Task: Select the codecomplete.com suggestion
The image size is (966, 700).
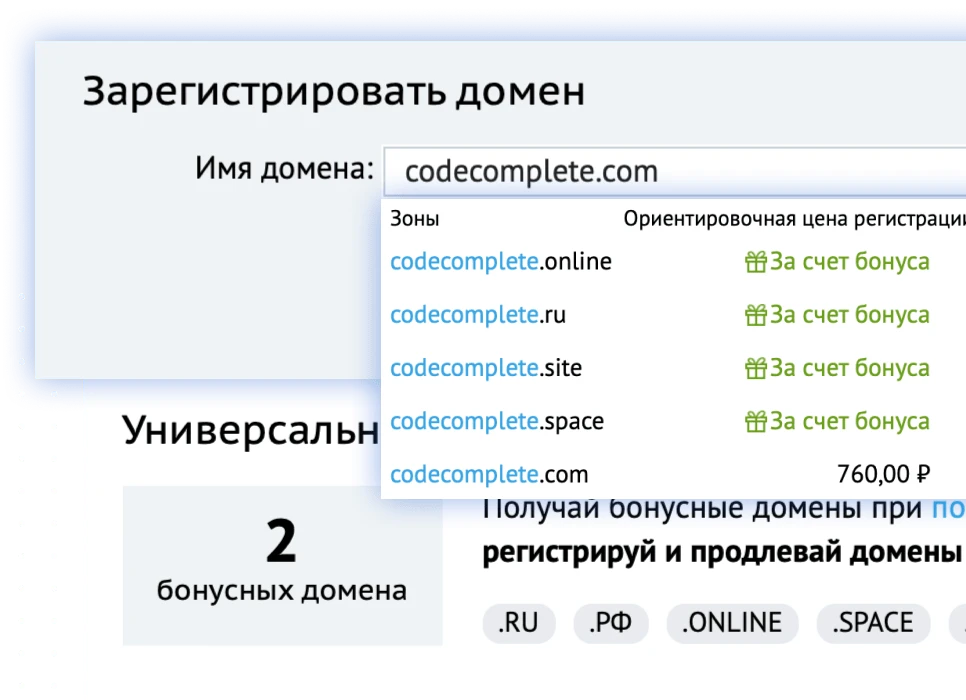Action: [x=490, y=474]
